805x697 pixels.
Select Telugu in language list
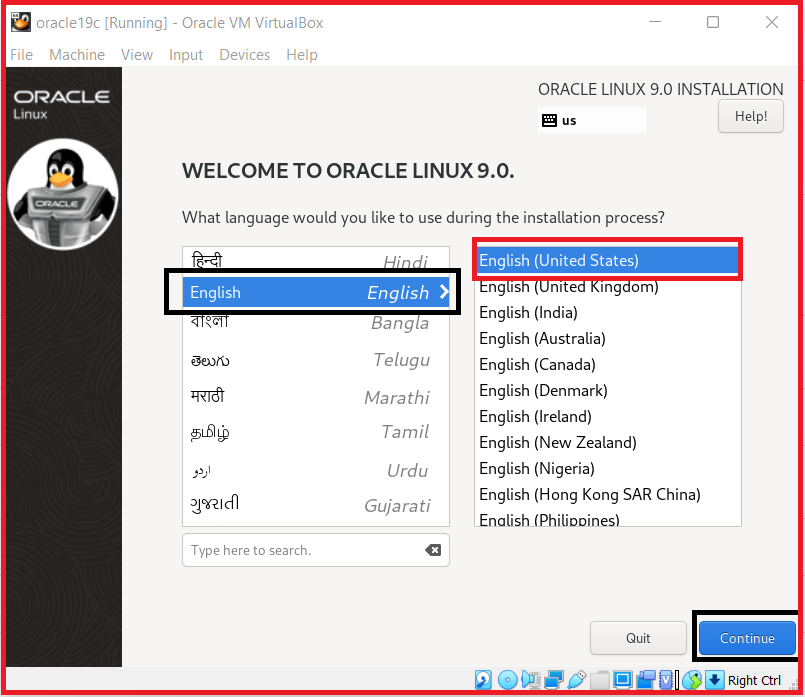pyautogui.click(x=316, y=360)
